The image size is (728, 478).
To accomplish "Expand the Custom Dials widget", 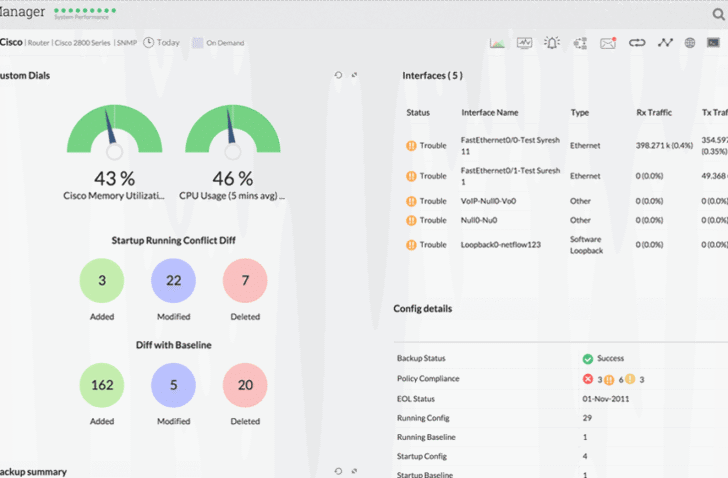I will (354, 75).
